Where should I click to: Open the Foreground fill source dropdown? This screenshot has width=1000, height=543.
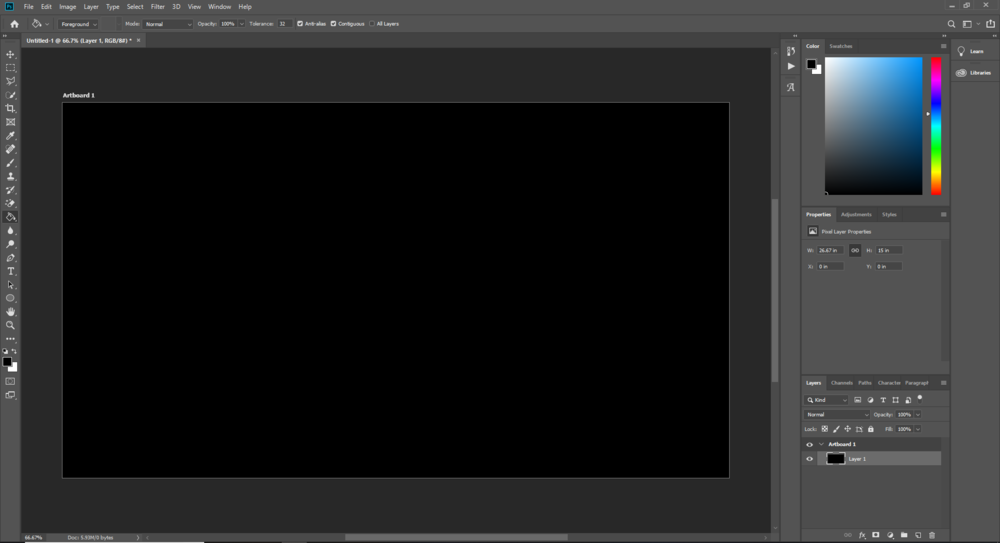[x=78, y=24]
